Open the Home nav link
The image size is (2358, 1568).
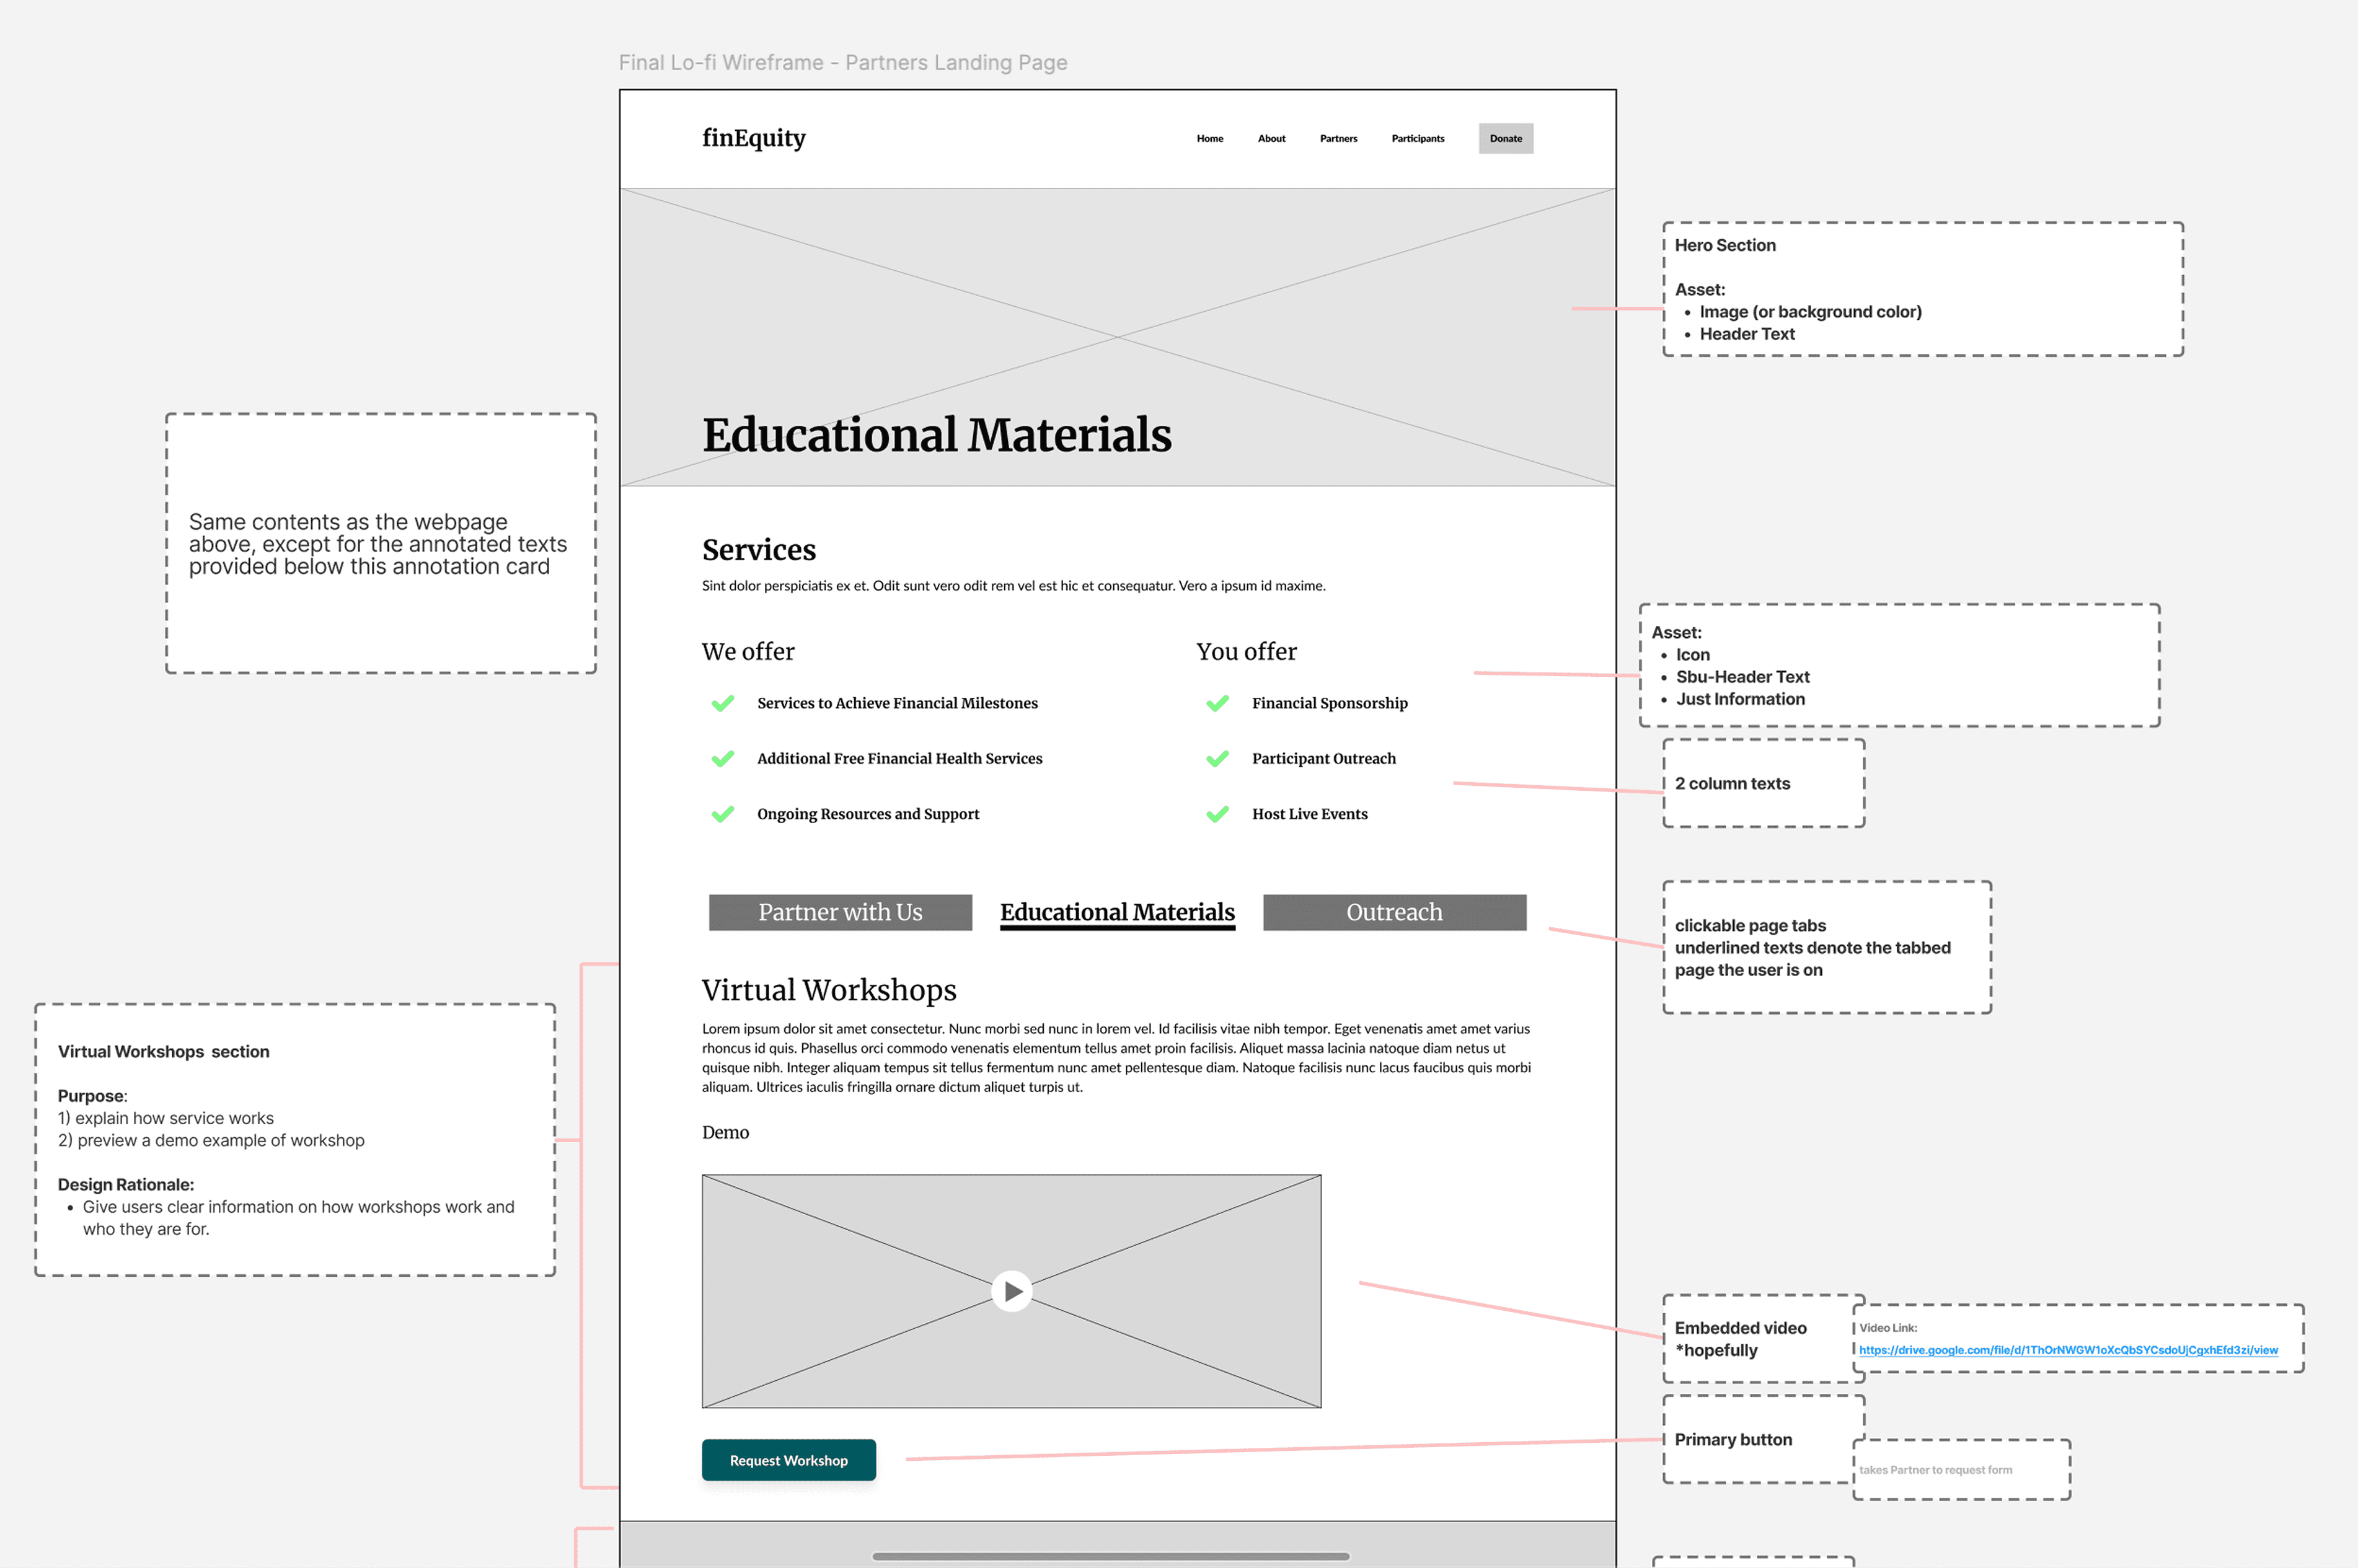pyautogui.click(x=1209, y=139)
